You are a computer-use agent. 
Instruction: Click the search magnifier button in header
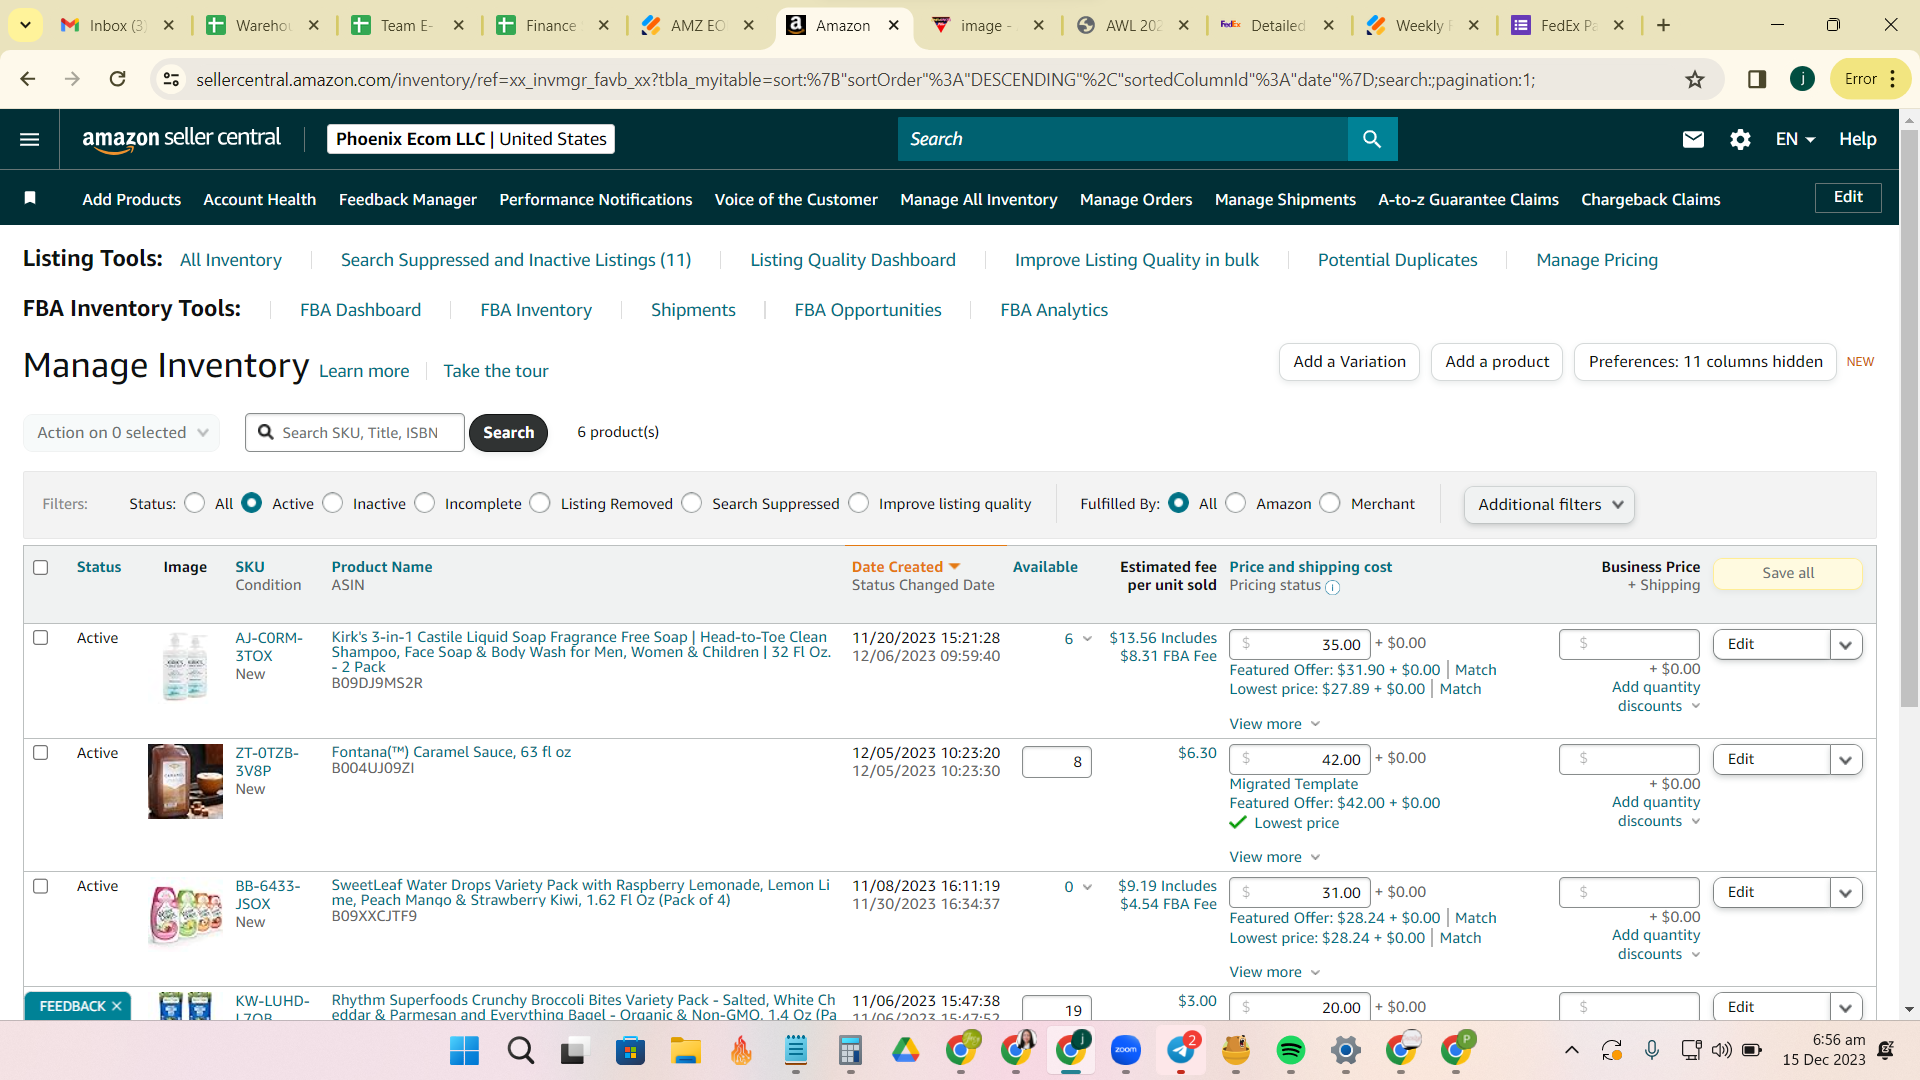(1372, 139)
